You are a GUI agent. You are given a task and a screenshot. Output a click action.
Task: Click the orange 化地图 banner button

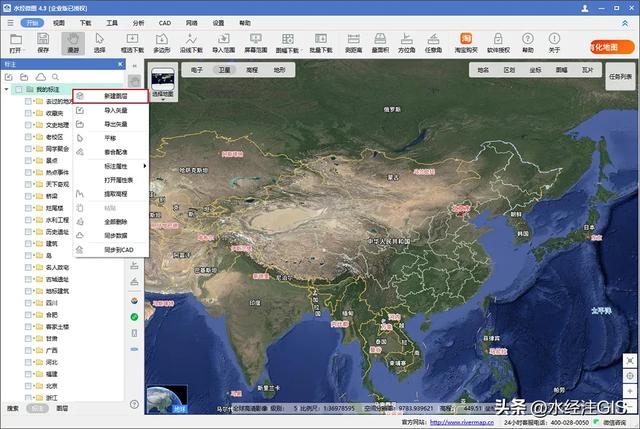pos(612,47)
